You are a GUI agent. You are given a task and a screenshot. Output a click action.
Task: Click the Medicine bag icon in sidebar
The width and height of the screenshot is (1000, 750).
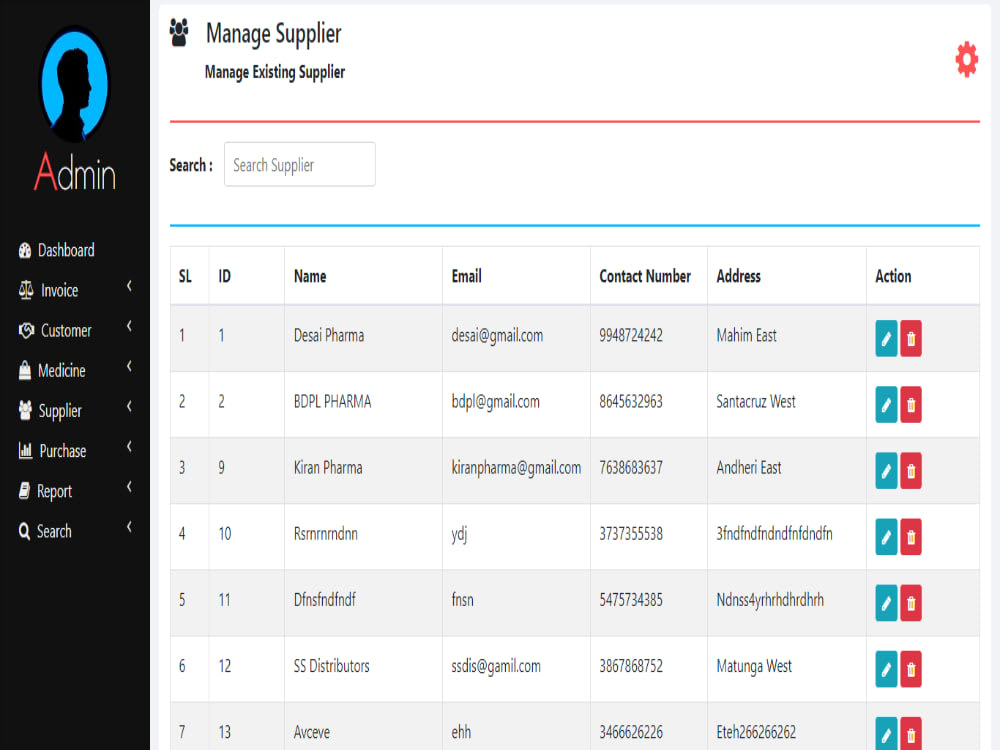25,371
